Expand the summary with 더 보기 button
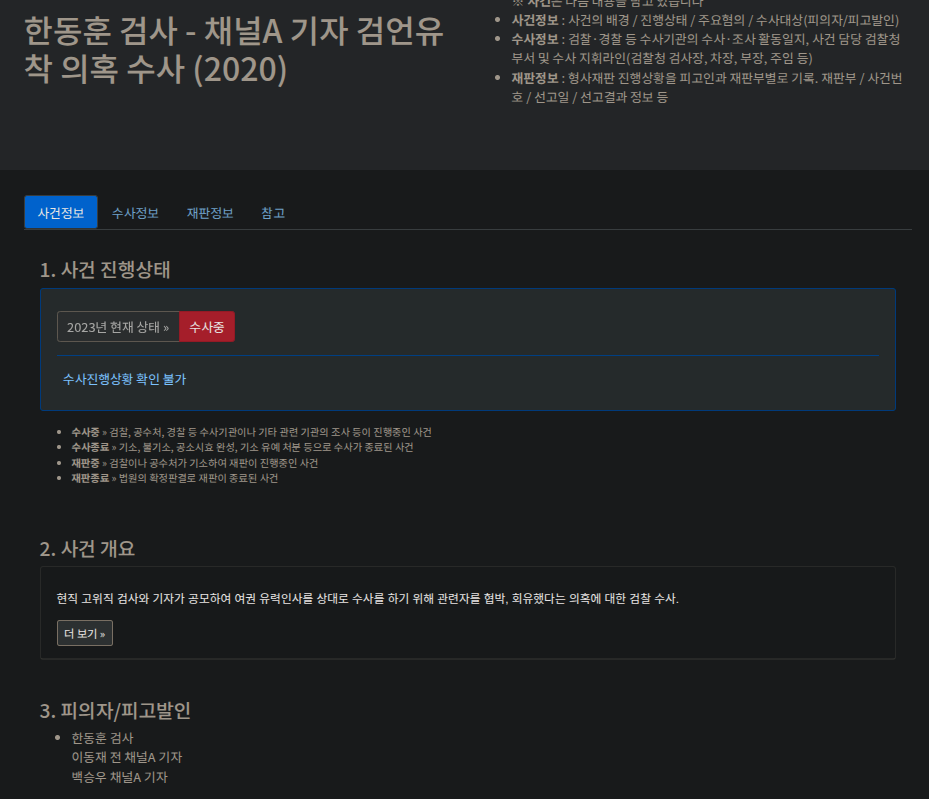Screen dimensions: 929x799 pos(85,633)
